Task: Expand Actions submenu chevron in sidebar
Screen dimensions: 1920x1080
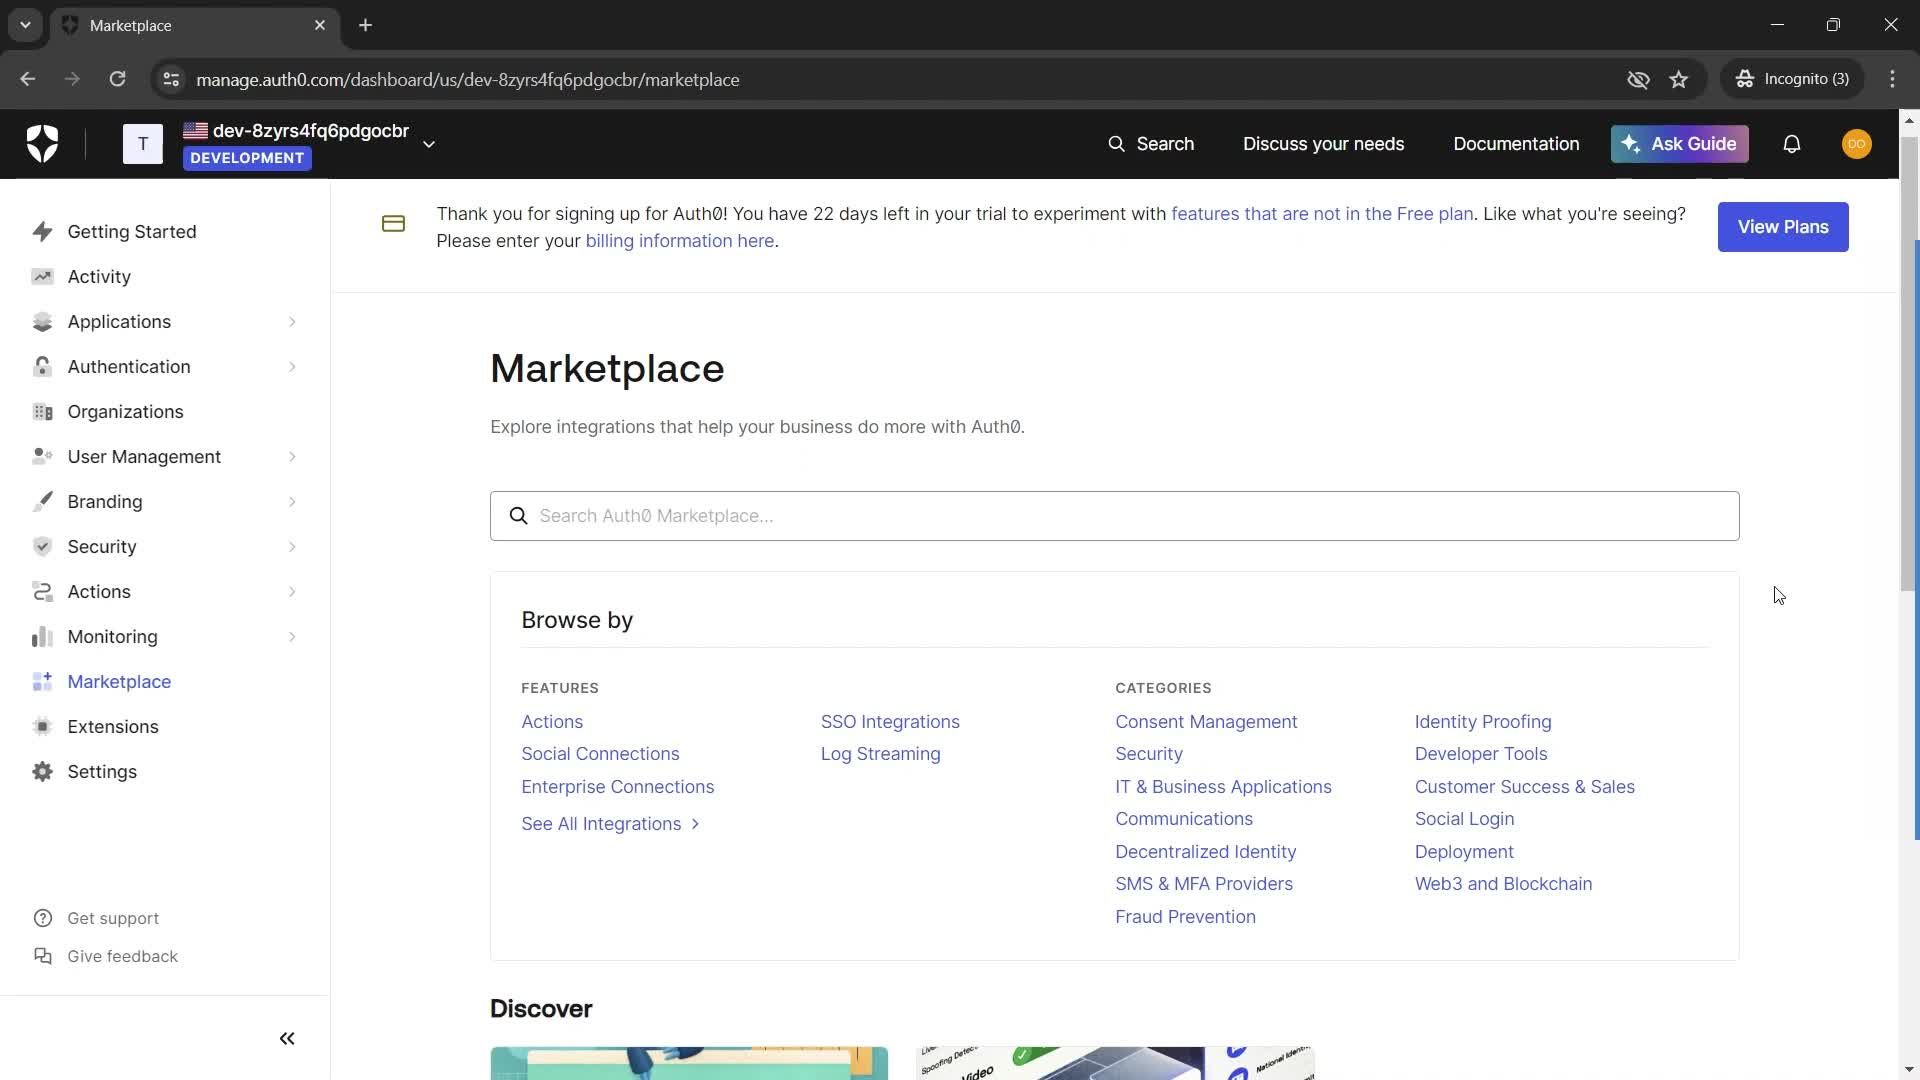Action: coord(292,592)
